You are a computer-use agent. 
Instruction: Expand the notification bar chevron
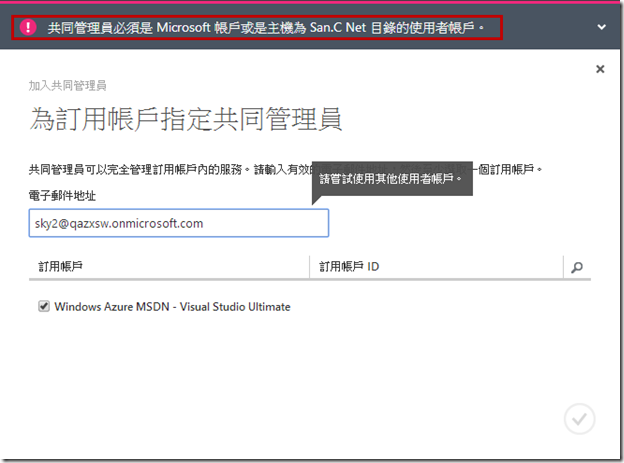pos(601,27)
